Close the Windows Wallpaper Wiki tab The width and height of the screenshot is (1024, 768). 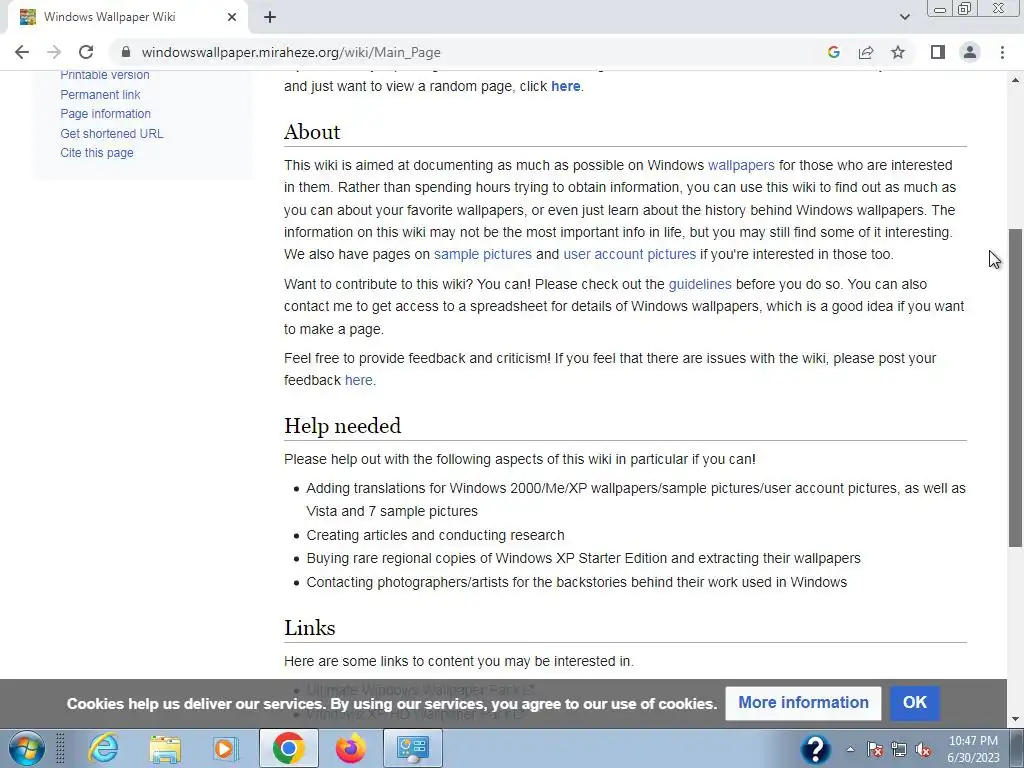[232, 17]
